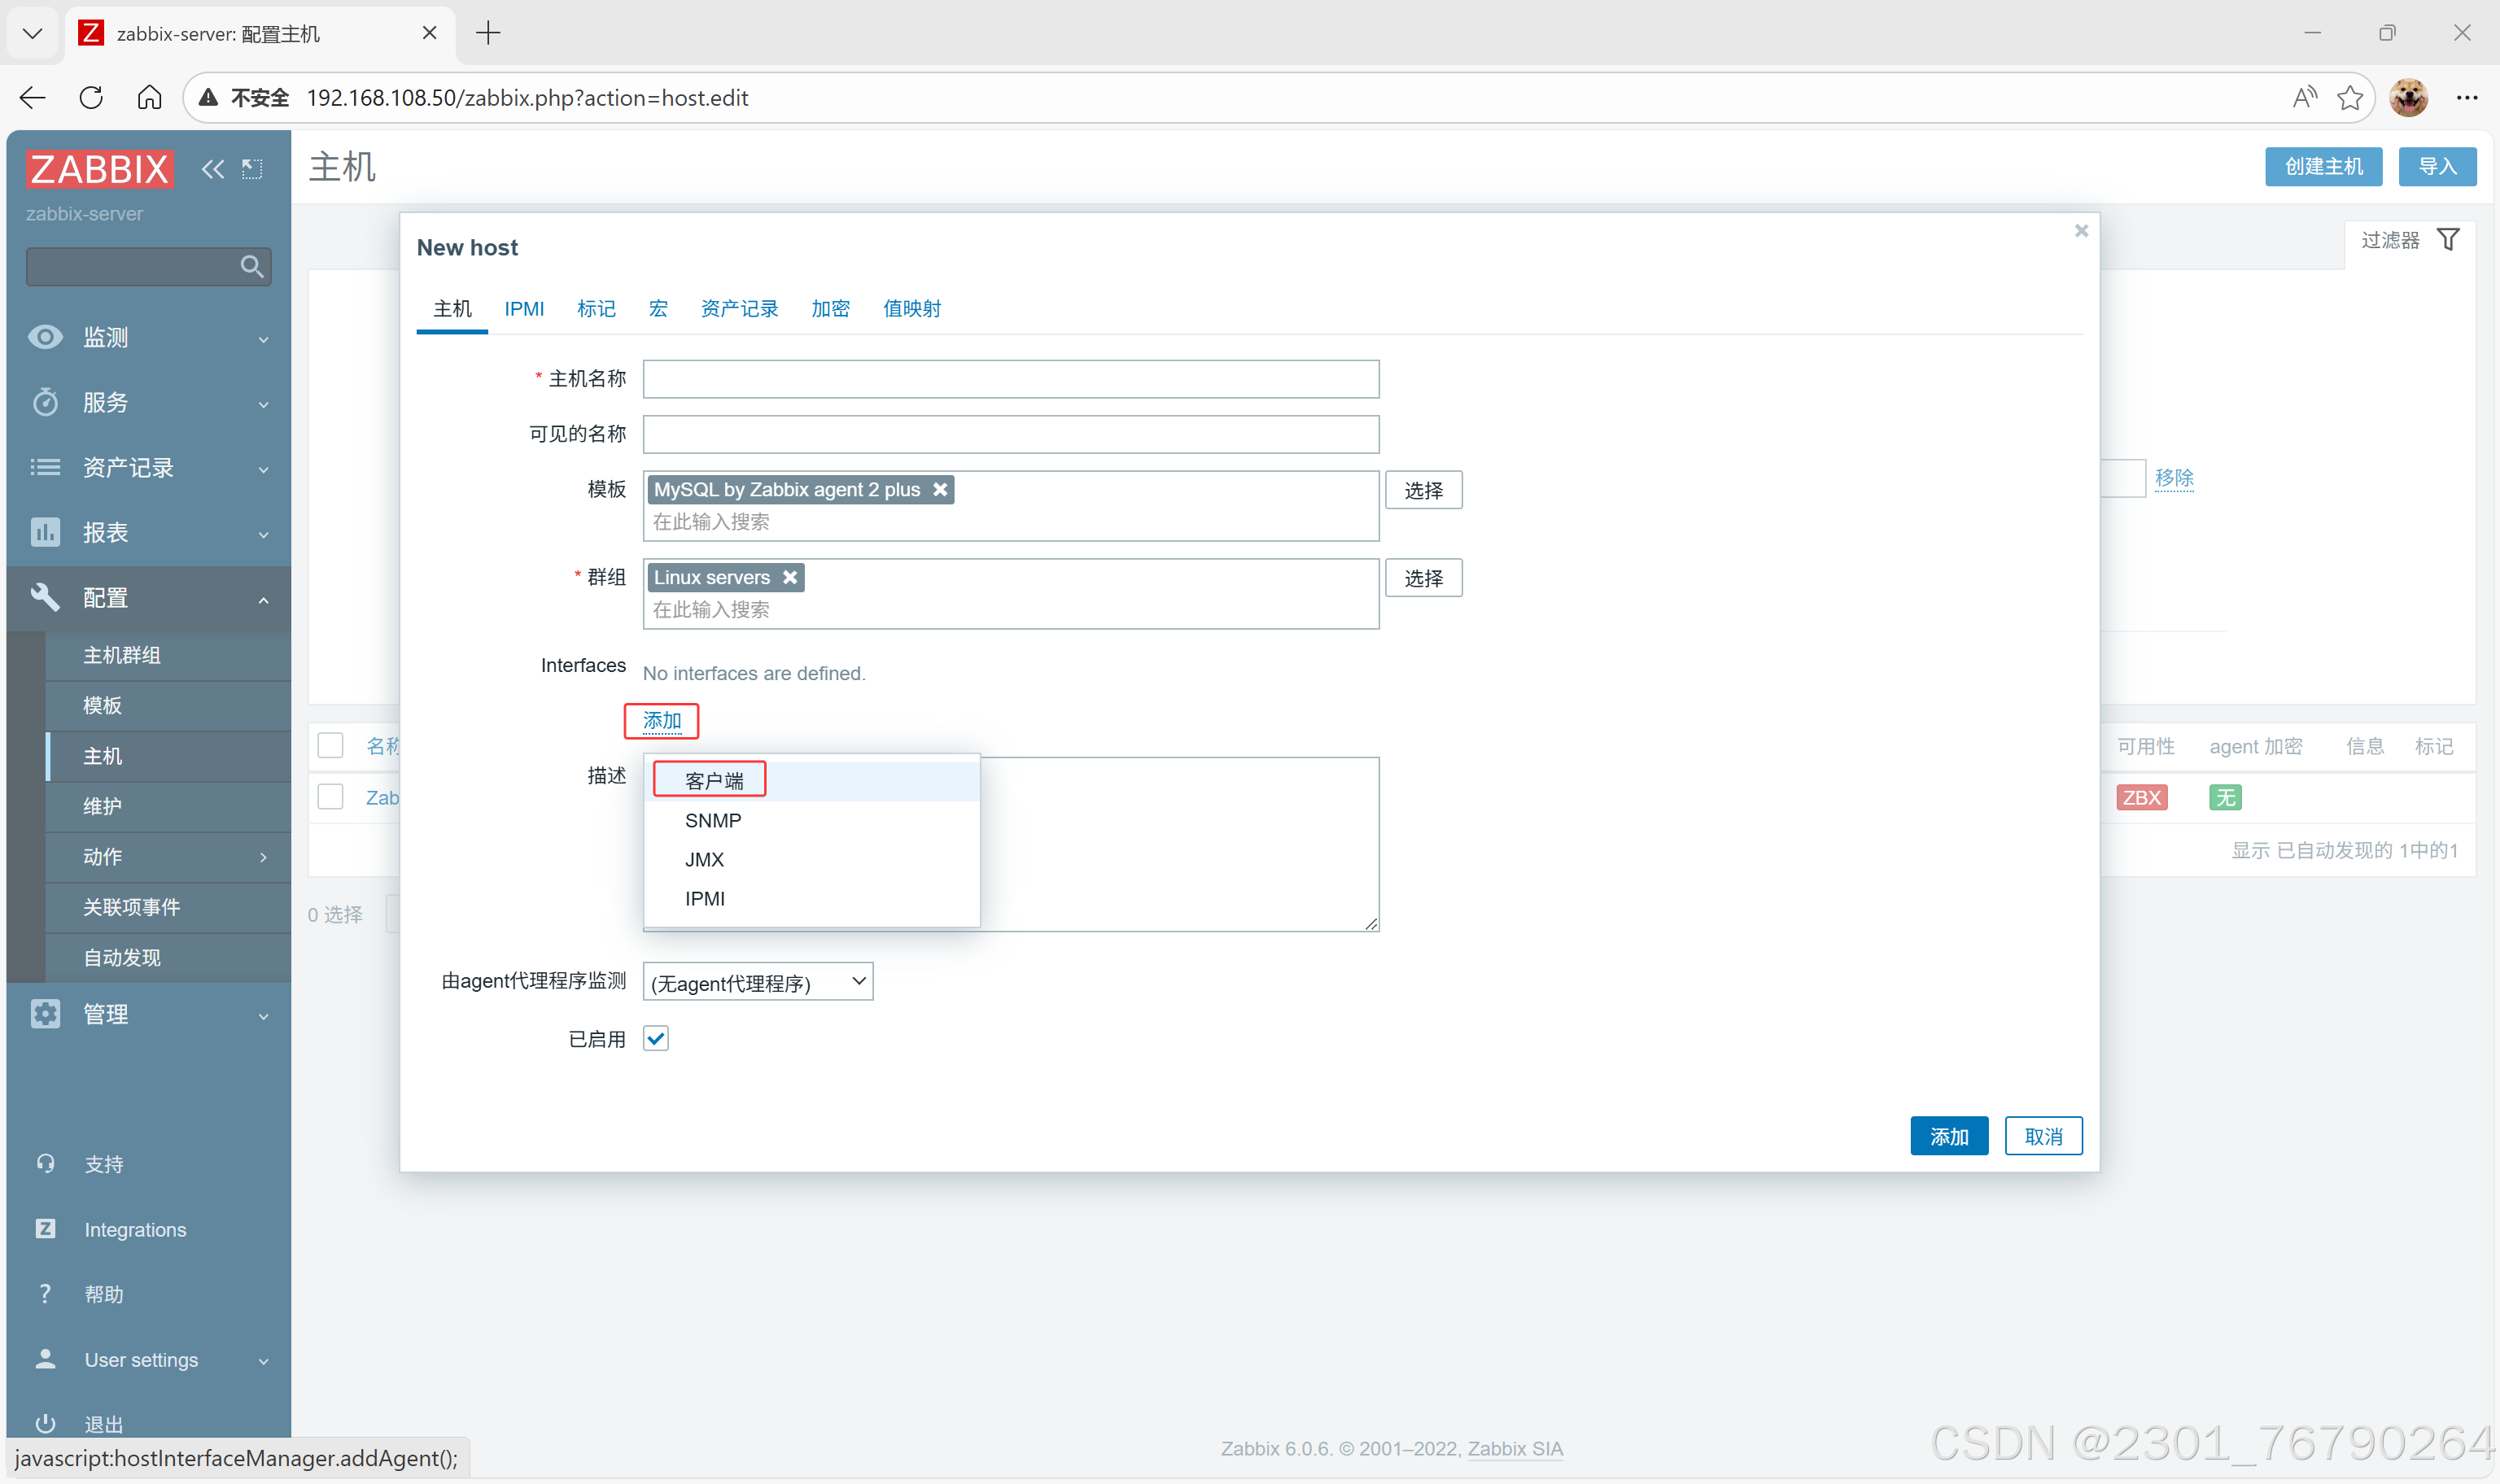Click the 主机名称 host name input field

(1010, 379)
